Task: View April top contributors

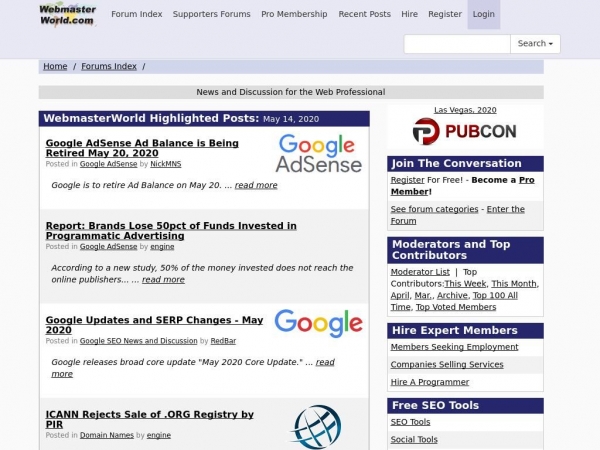Action: click(x=400, y=296)
